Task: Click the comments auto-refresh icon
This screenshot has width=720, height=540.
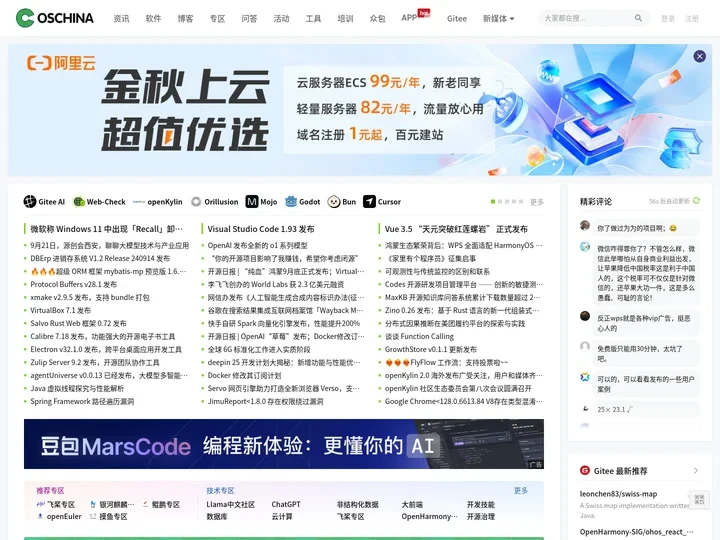Action: pos(697,201)
